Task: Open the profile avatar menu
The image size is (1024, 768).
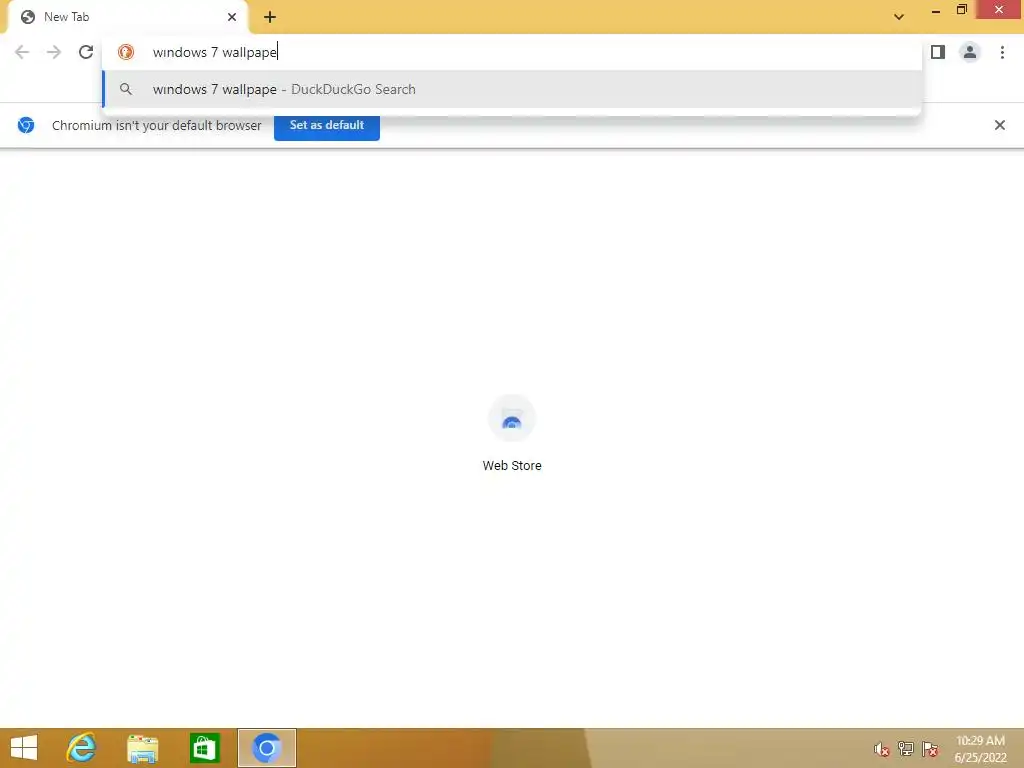Action: 970,52
